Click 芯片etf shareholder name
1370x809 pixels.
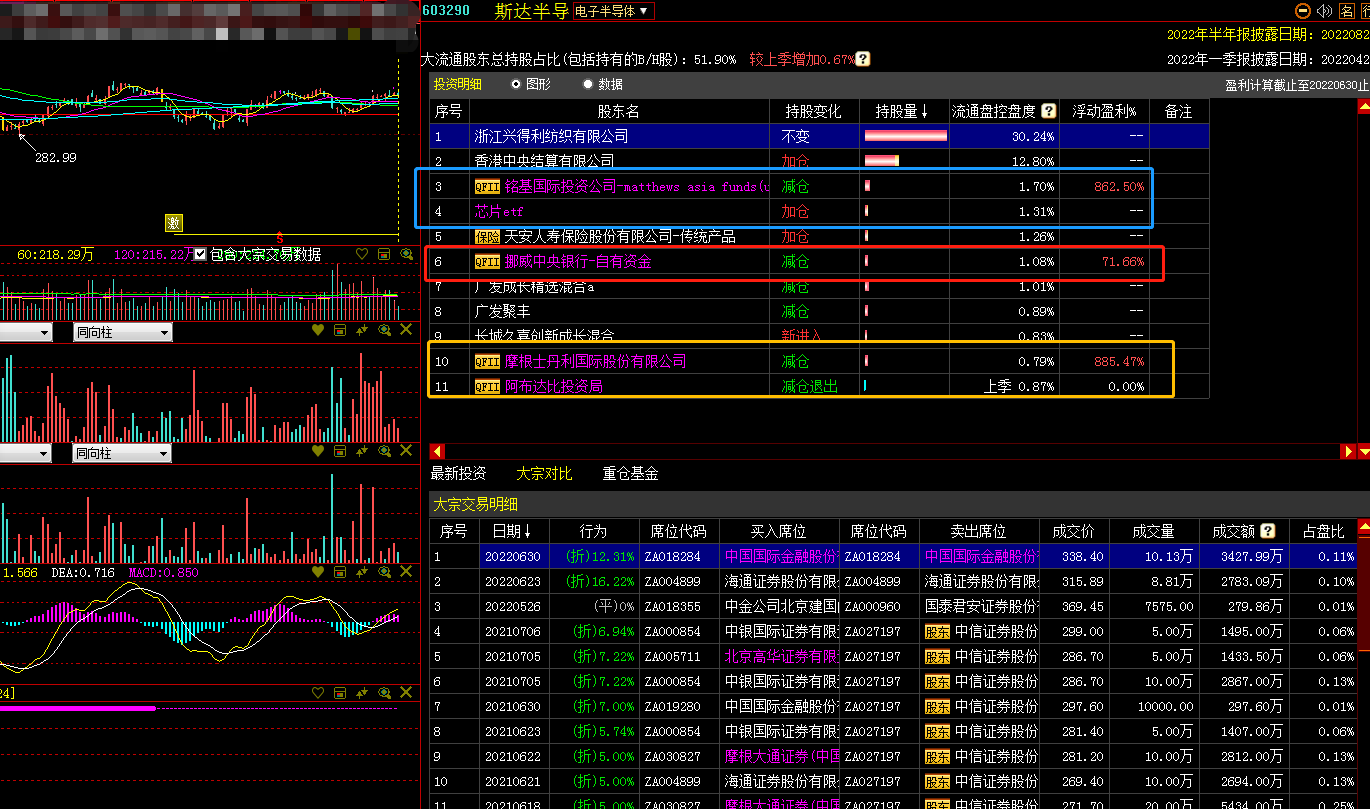tap(499, 211)
